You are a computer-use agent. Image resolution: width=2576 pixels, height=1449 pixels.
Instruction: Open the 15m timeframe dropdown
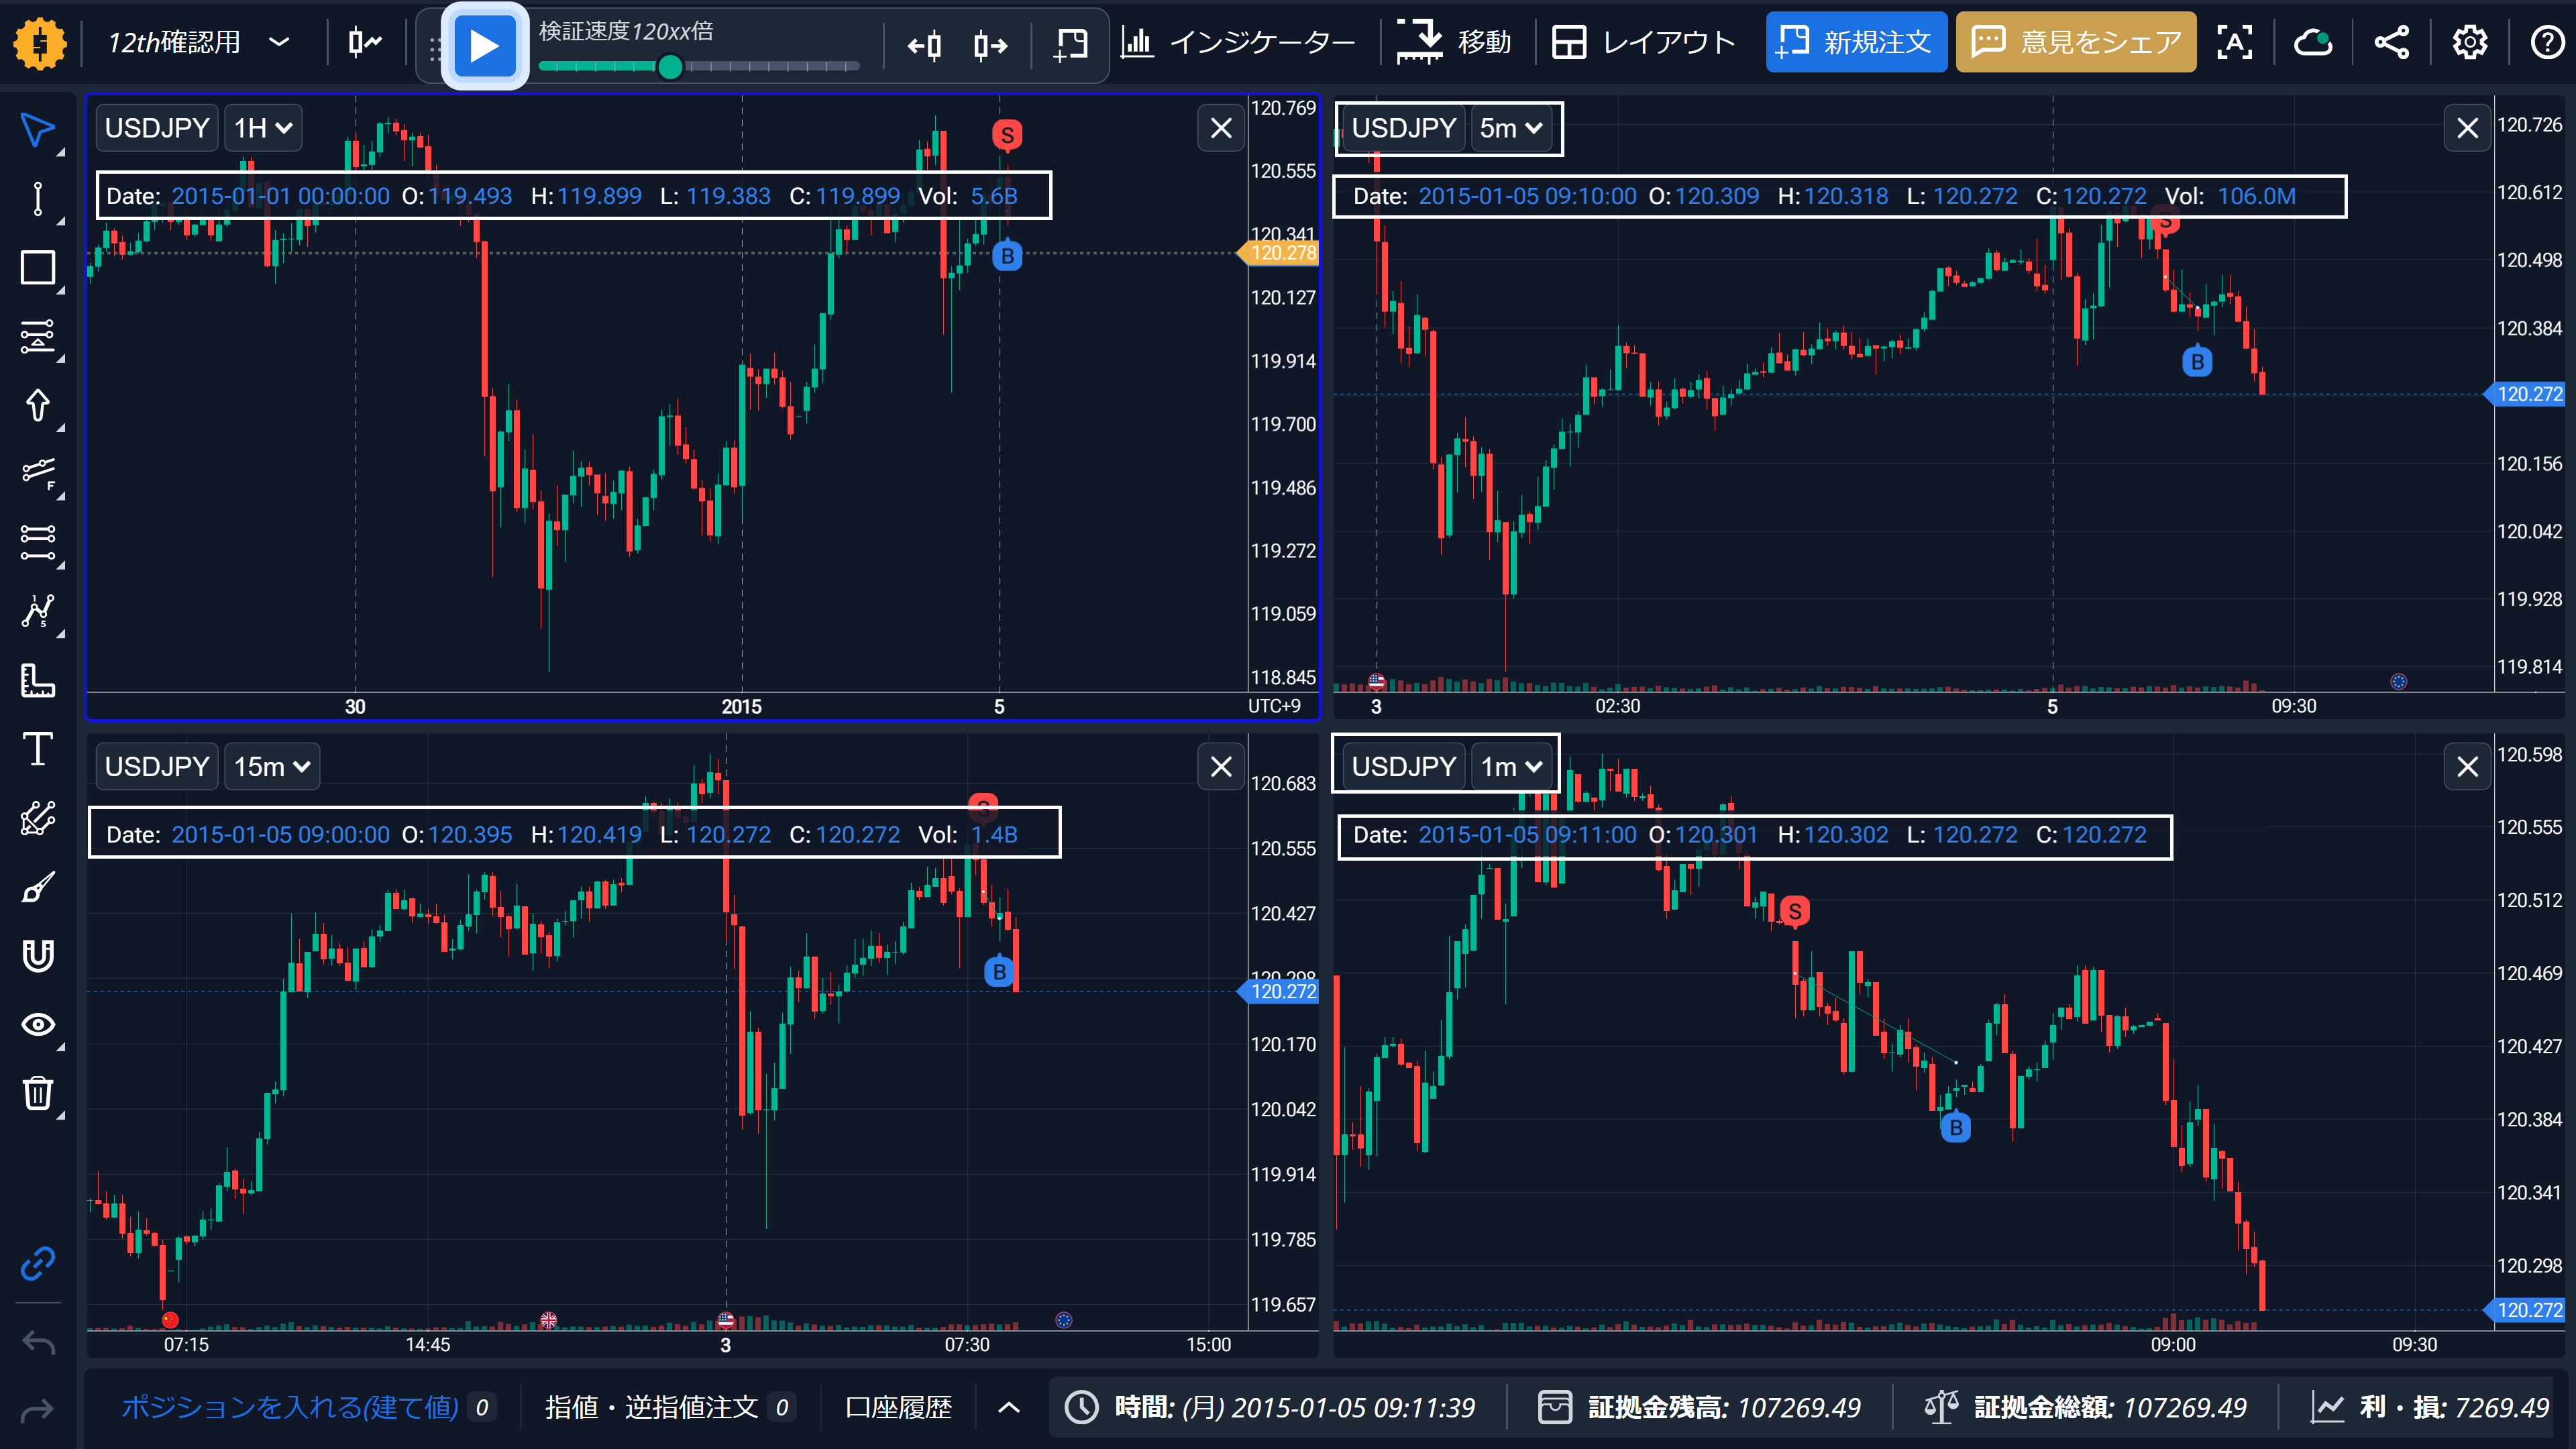point(272,767)
